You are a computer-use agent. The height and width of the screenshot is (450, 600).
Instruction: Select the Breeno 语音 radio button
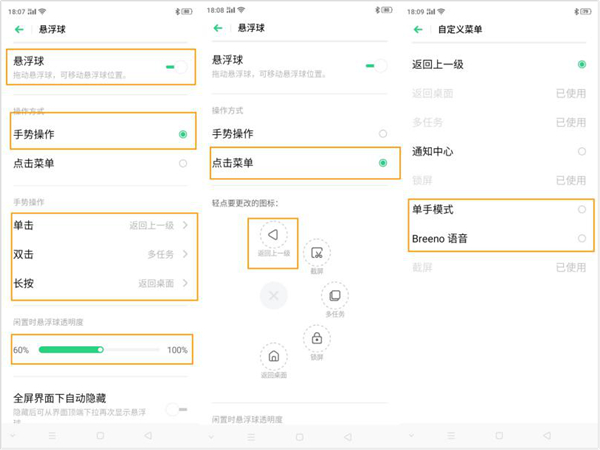(x=581, y=238)
